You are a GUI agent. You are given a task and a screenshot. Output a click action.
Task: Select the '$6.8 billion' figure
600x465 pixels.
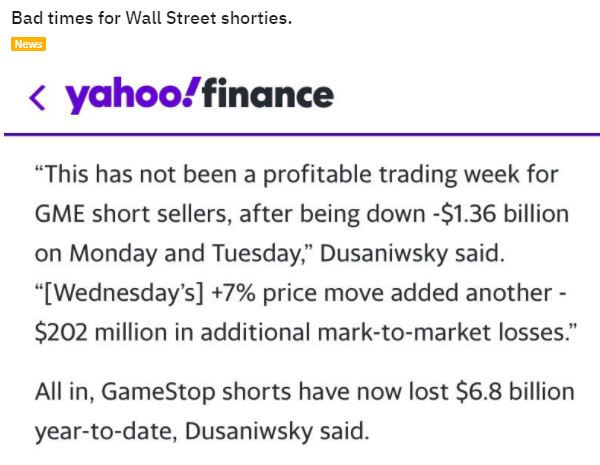point(515,392)
